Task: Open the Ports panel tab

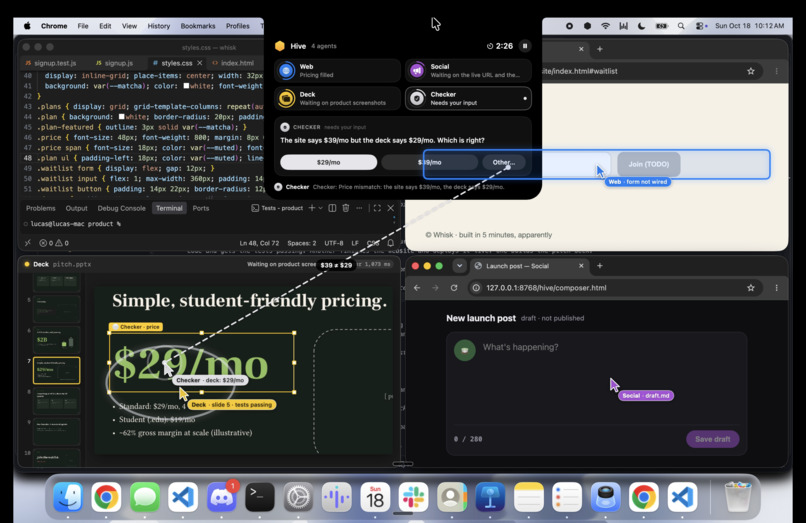Action: [200, 208]
